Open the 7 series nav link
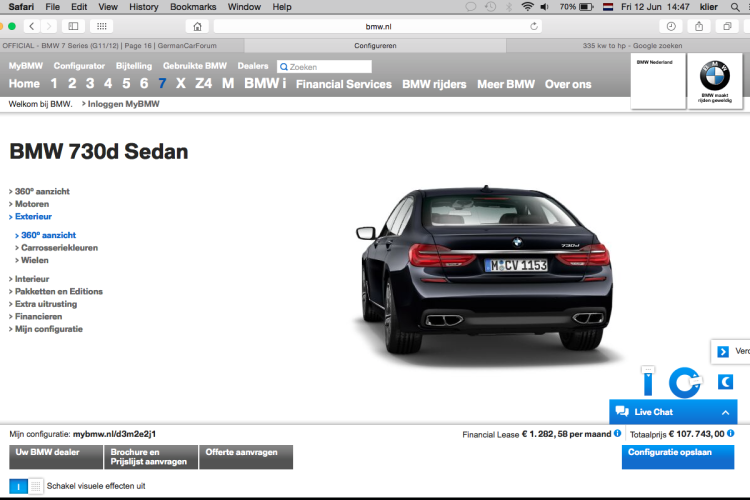Viewport: 750px width, 500px height. [x=162, y=83]
